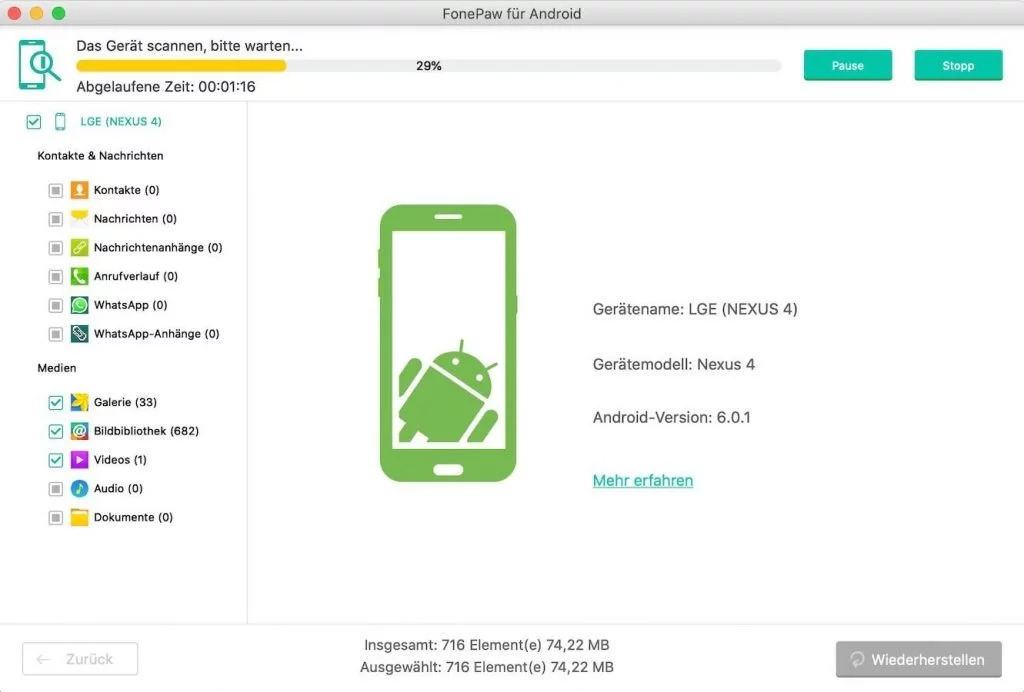
Task: Click the Kontakte orange person icon
Action: tap(79, 190)
